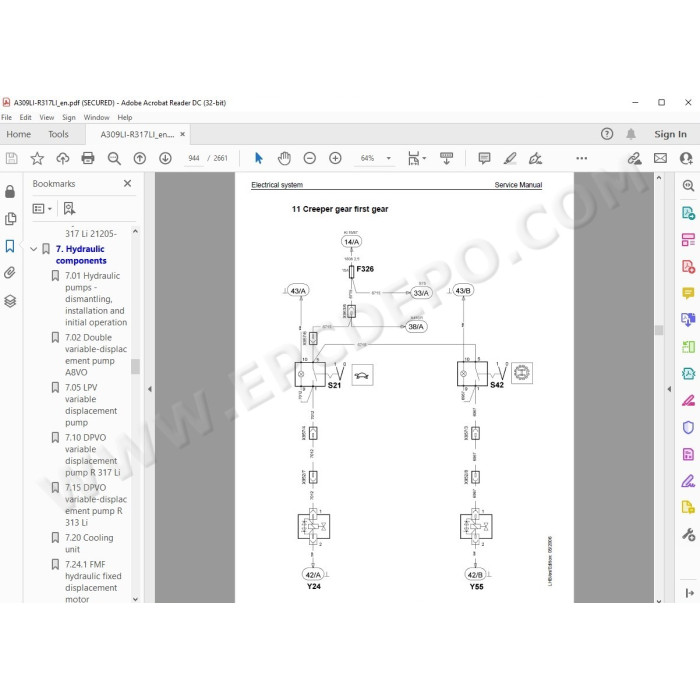Open bookmark 7.20 Cooling unit
Image resolution: width=700 pixels, height=700 pixels.
[x=89, y=543]
